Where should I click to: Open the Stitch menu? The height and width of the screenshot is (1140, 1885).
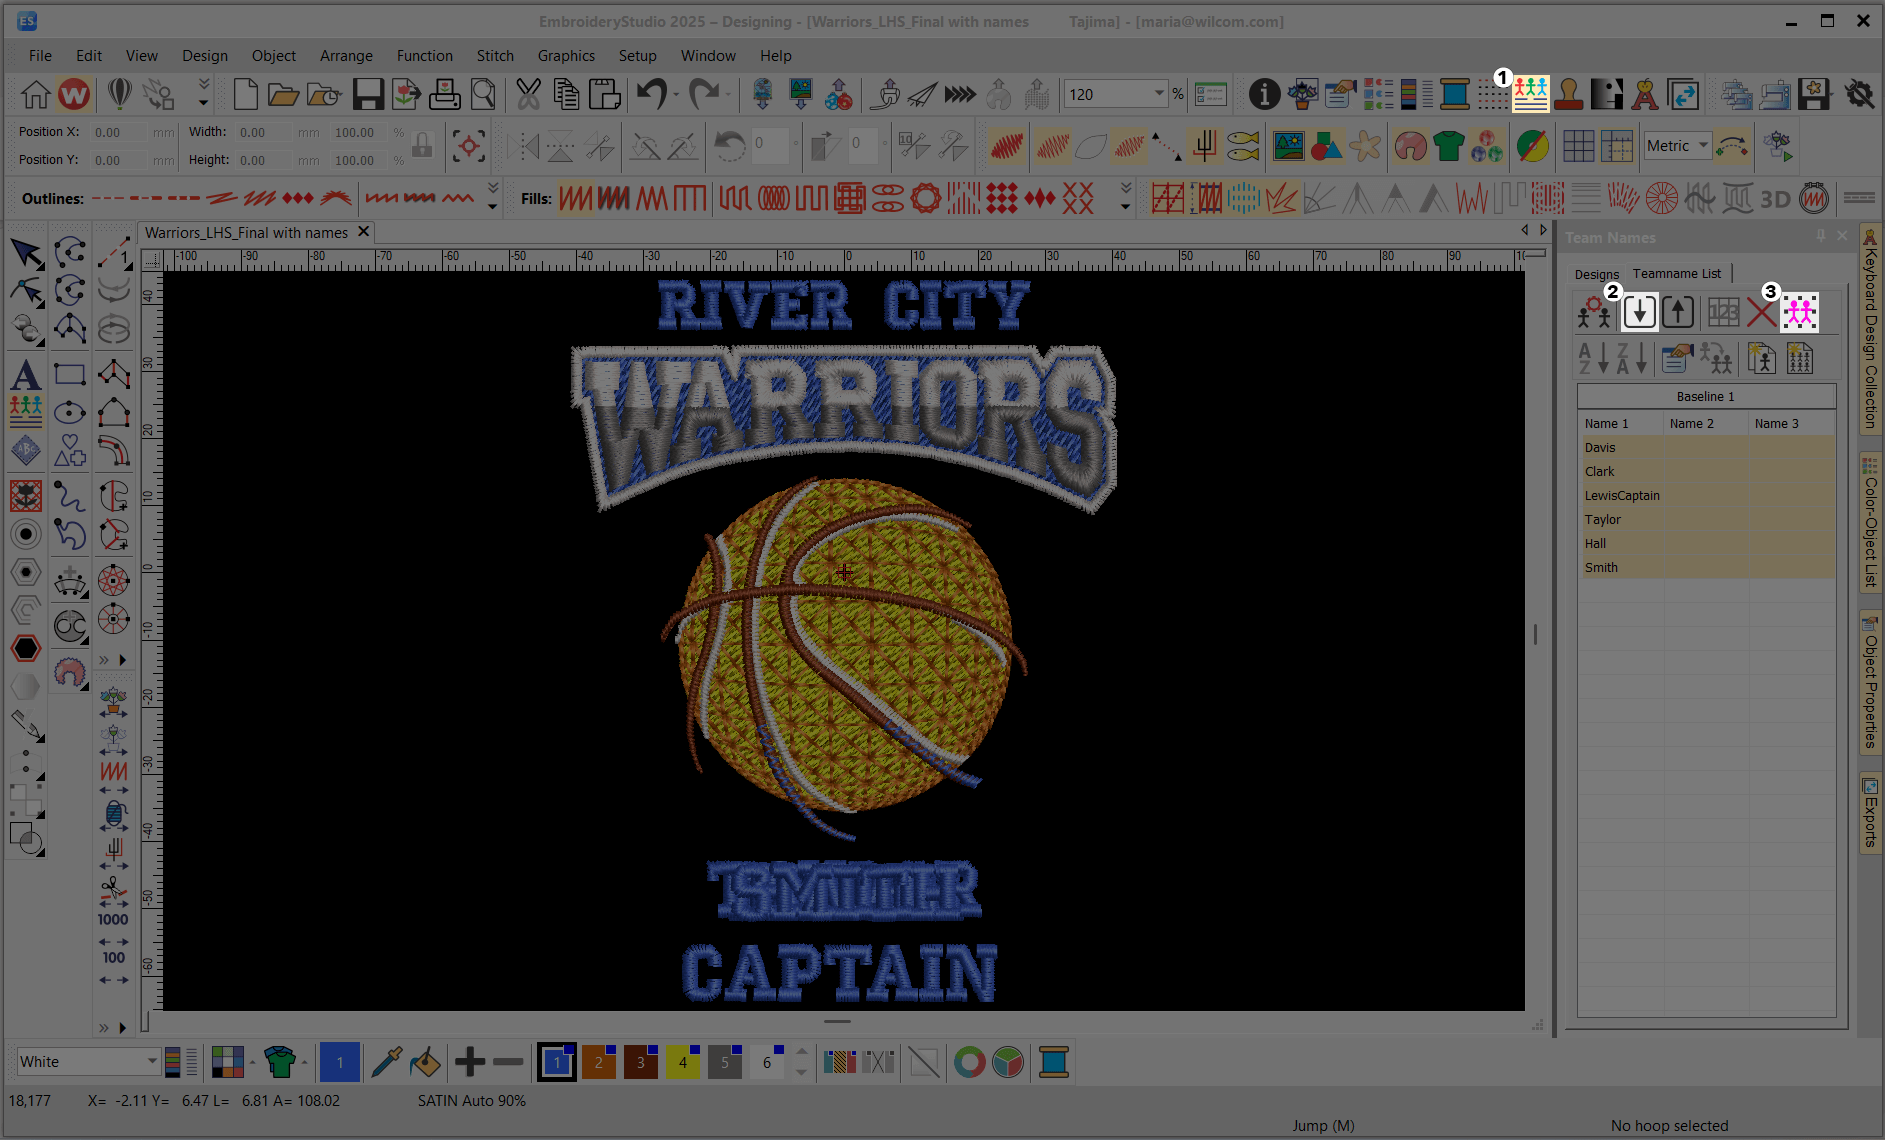[495, 56]
